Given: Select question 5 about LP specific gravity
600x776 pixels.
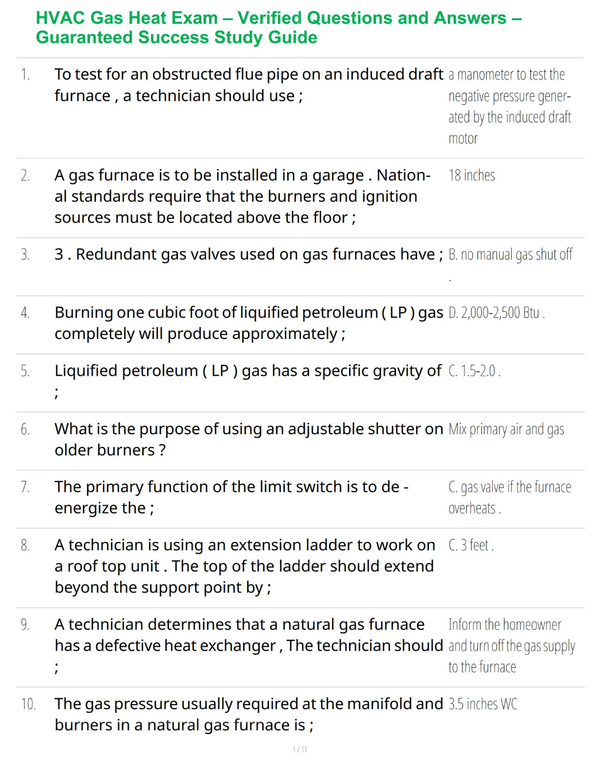Looking at the screenshot, I should 248,381.
